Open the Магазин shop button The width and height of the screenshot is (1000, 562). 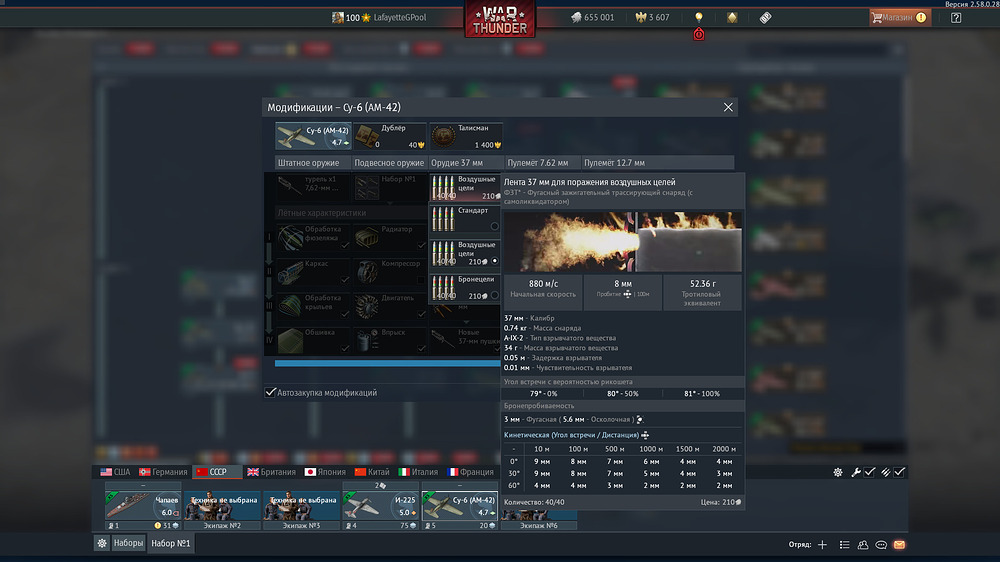tap(900, 17)
